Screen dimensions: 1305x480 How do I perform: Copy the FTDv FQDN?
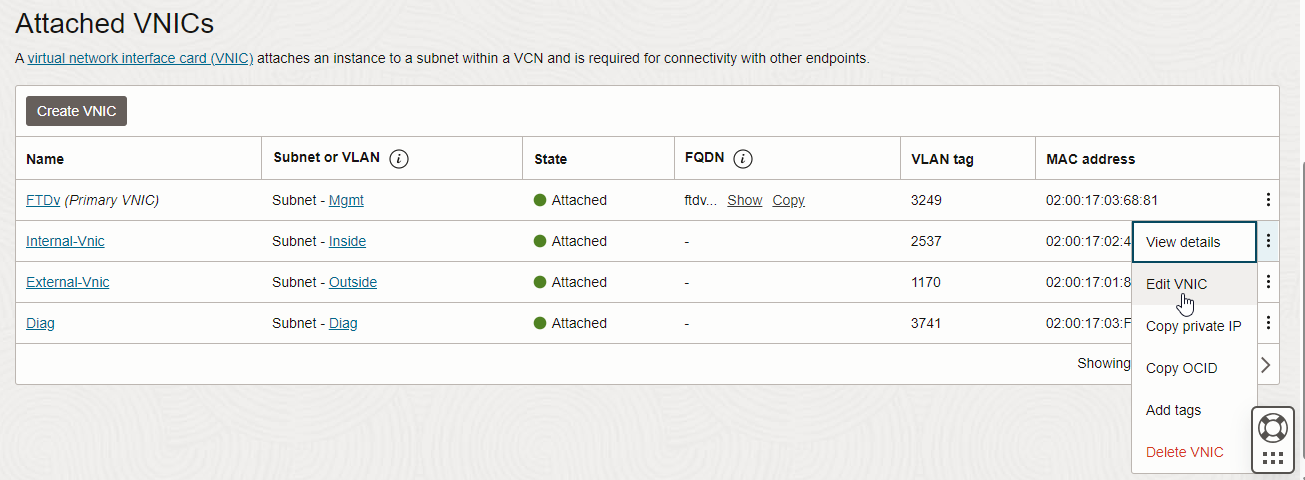click(788, 200)
